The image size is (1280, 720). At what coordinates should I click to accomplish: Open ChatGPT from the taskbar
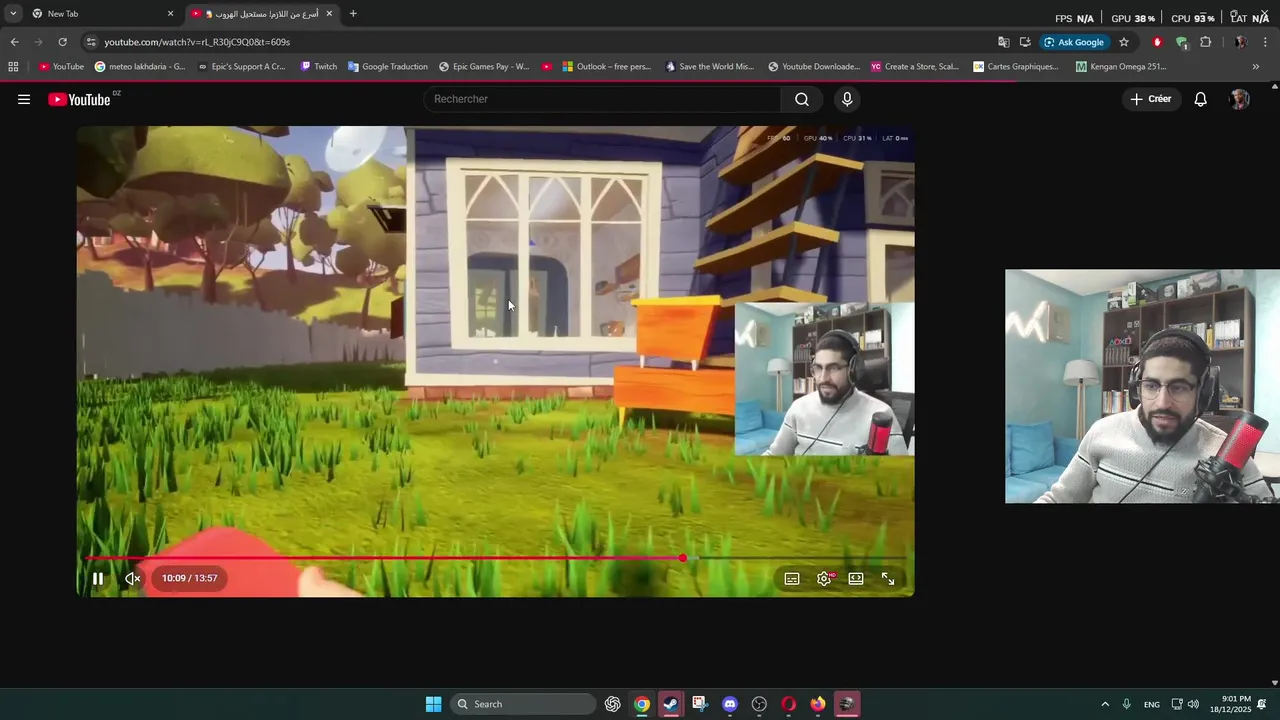[613, 704]
